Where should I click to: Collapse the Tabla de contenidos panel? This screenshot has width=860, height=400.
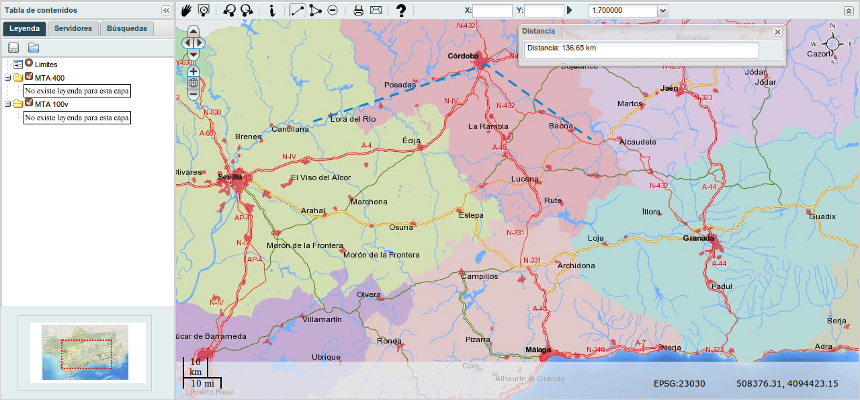tap(165, 9)
